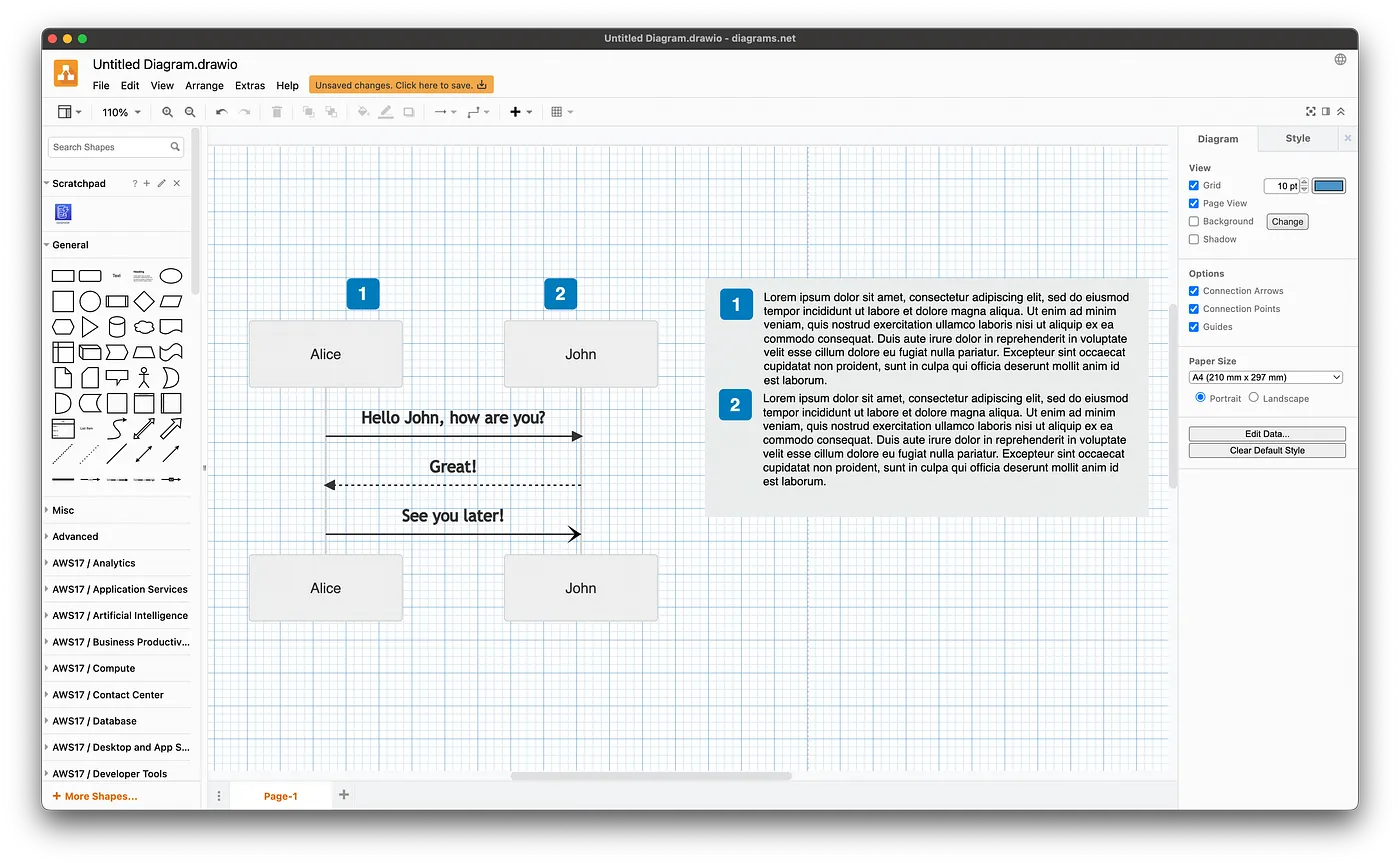Click the Undo arrow in the toolbar
Image resolution: width=1400 pixels, height=865 pixels.
(219, 112)
